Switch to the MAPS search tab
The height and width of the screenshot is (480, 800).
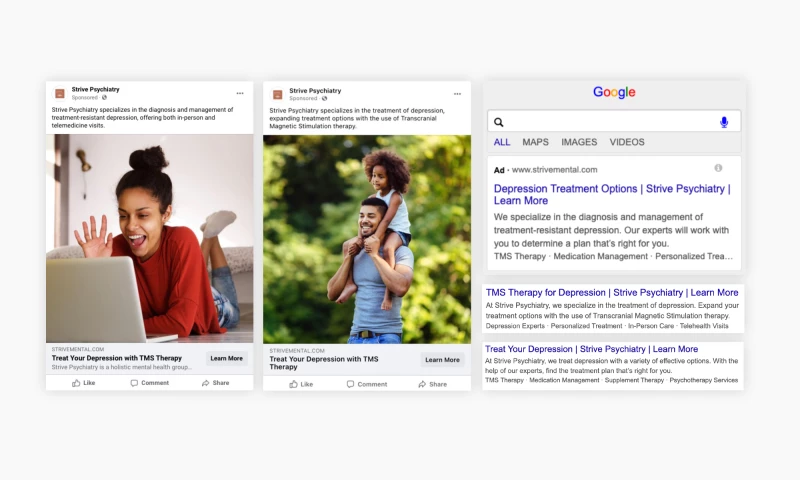tap(535, 143)
